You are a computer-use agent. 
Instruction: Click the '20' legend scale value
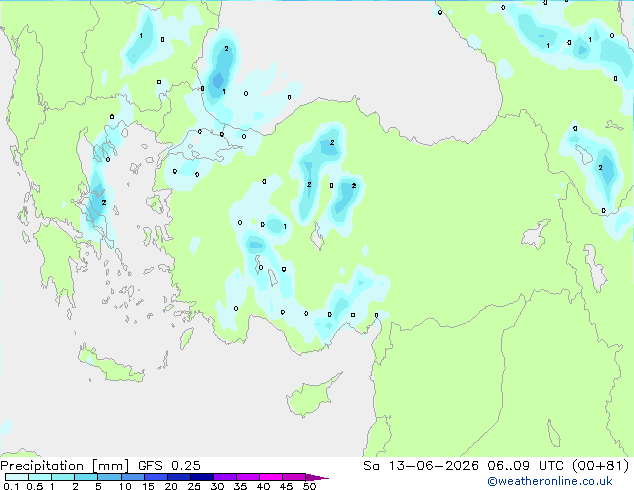coord(171,486)
